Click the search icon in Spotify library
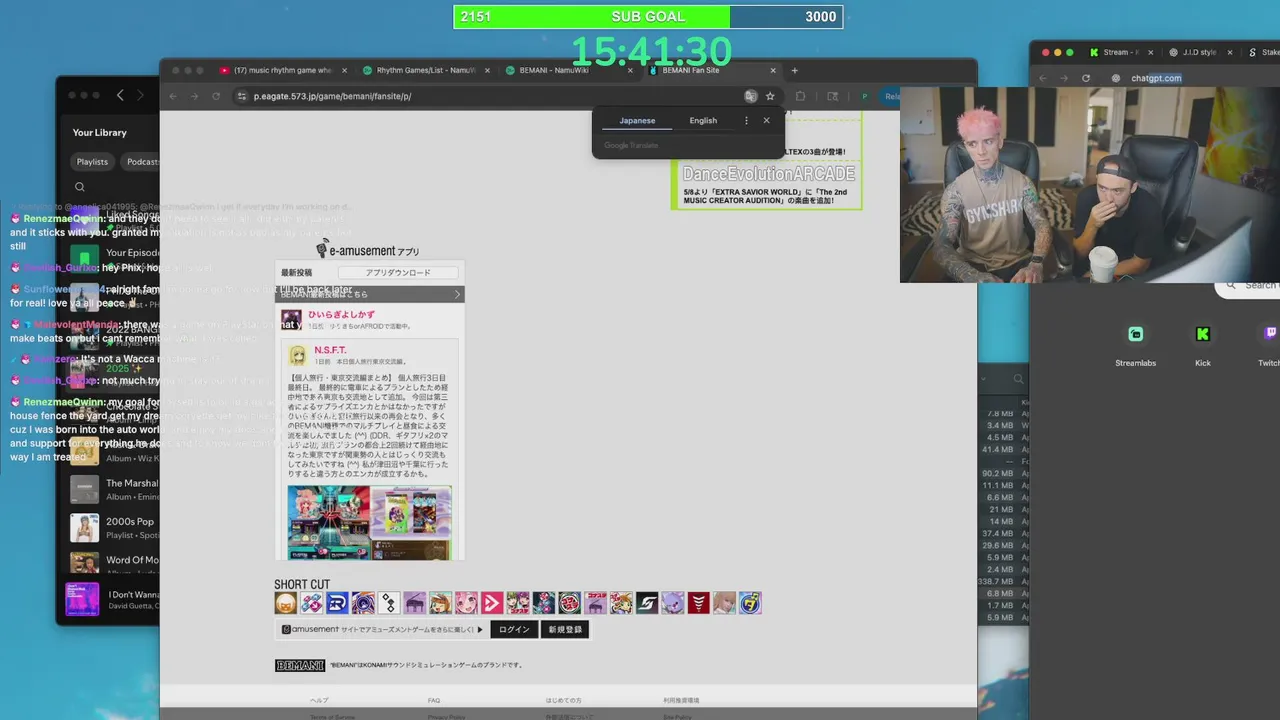This screenshot has height=720, width=1280. (80, 187)
